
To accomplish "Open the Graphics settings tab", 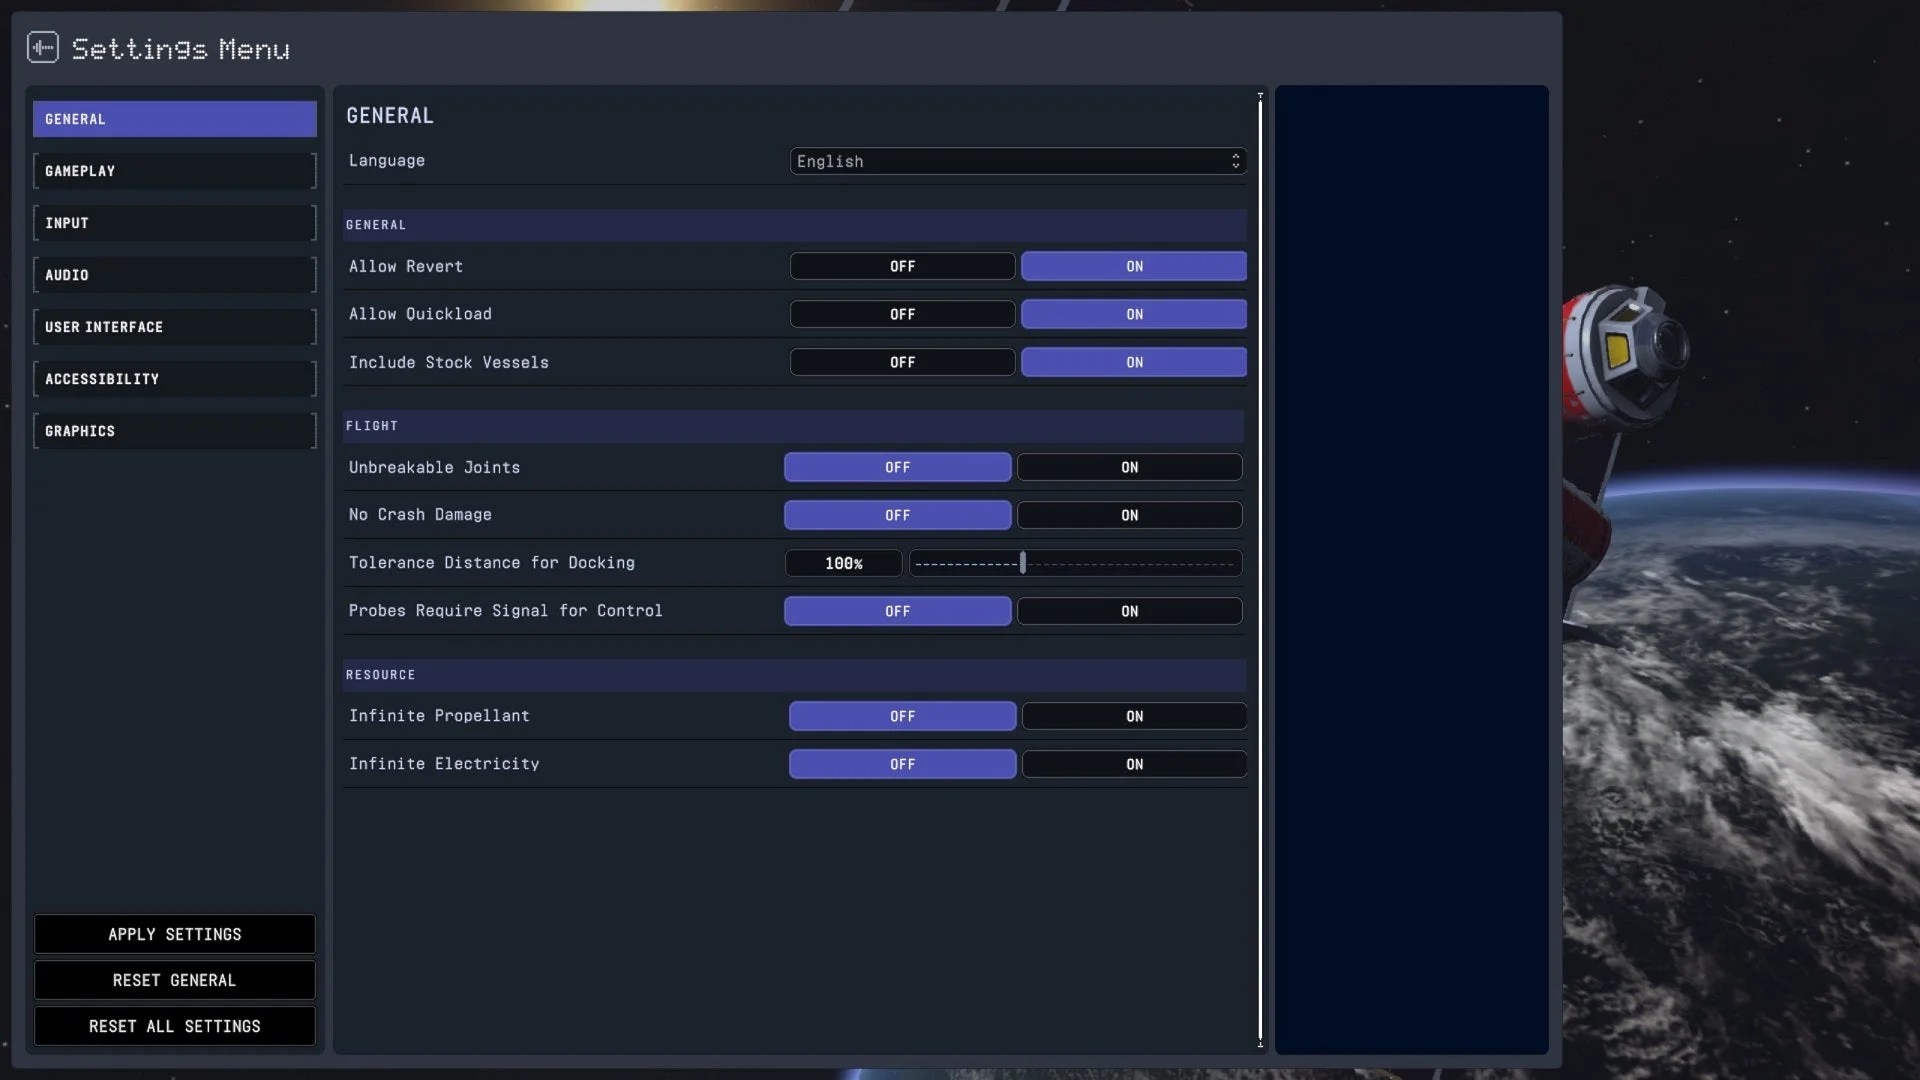I will (174, 430).
